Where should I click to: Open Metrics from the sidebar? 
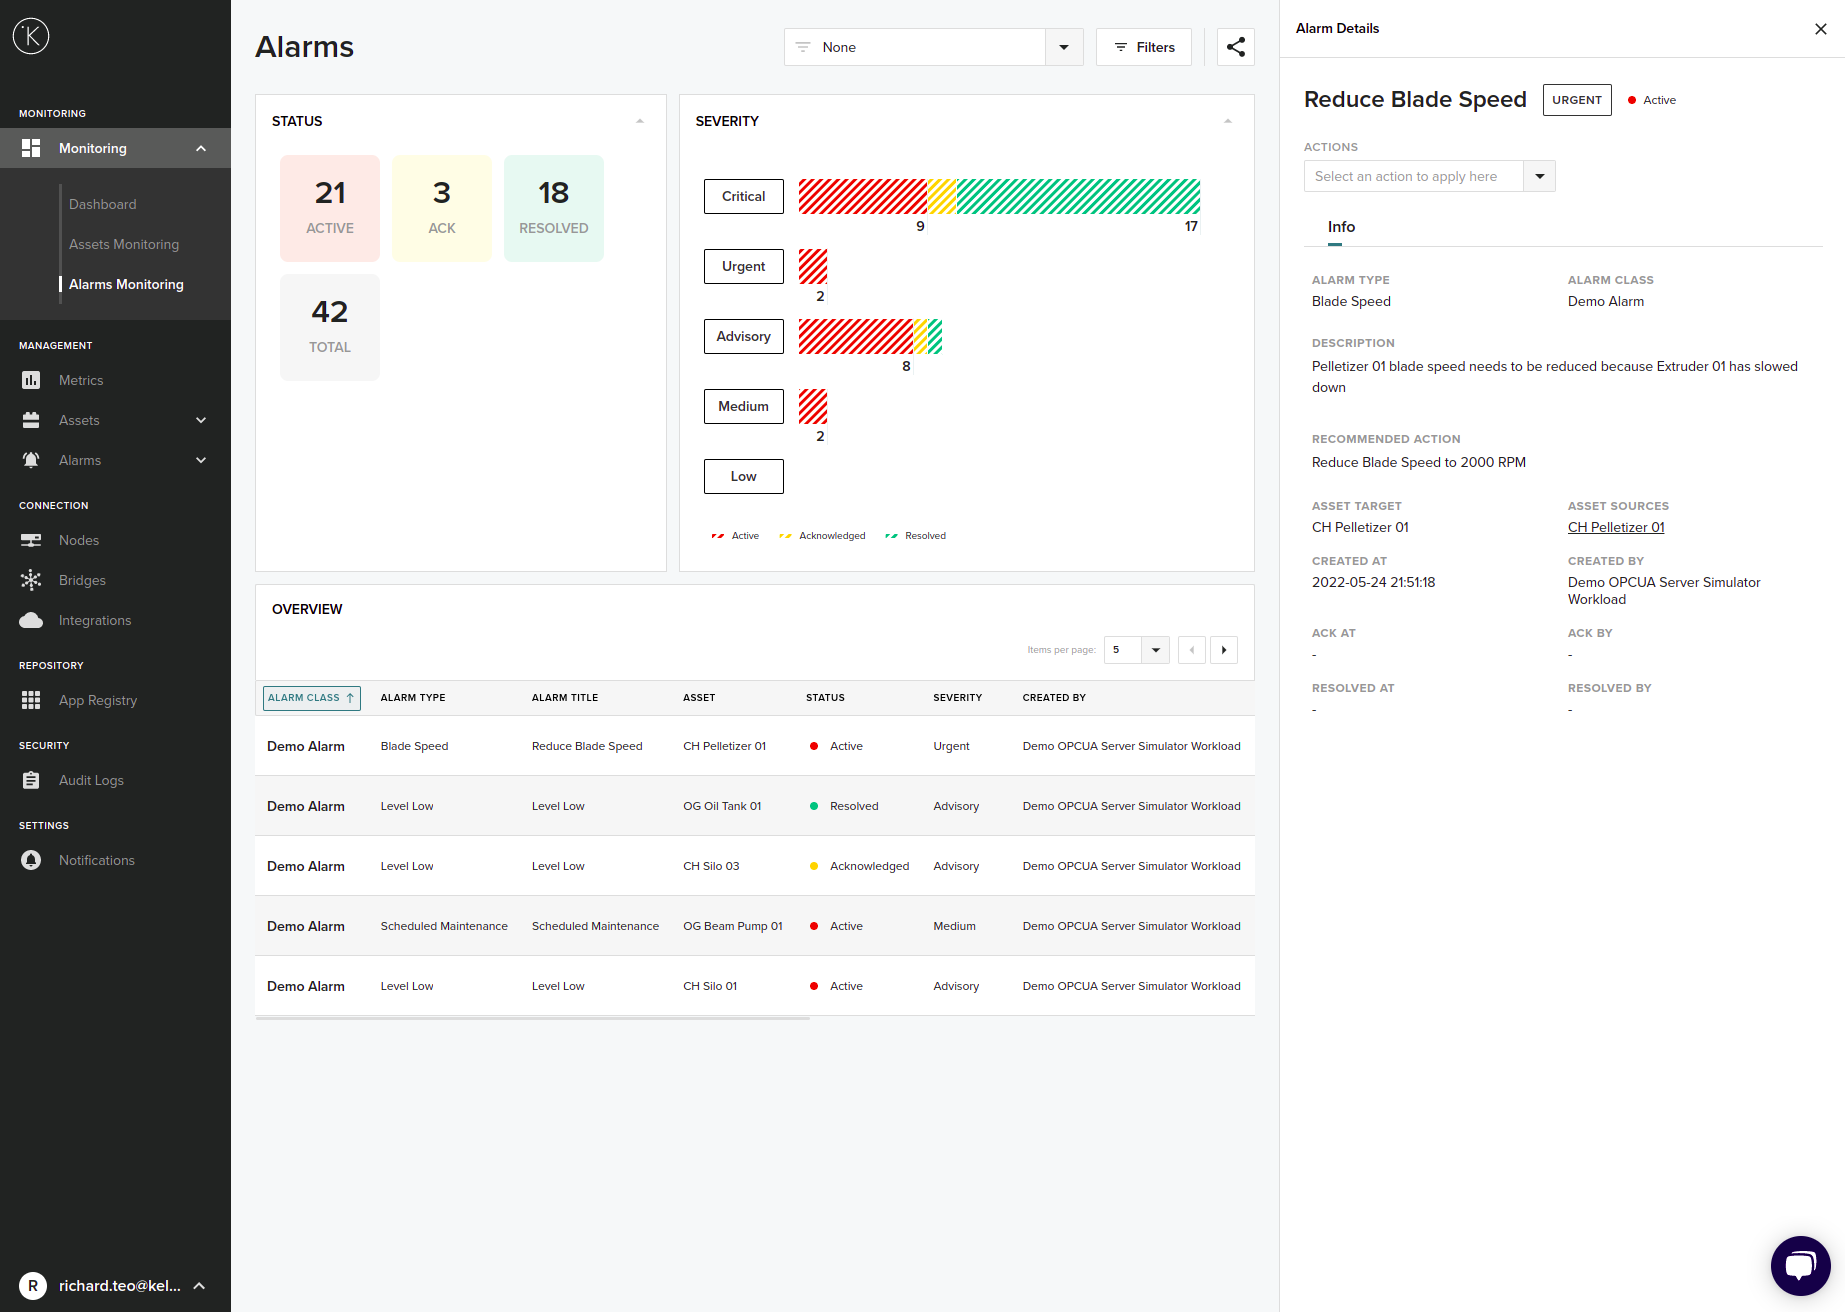[x=81, y=380]
